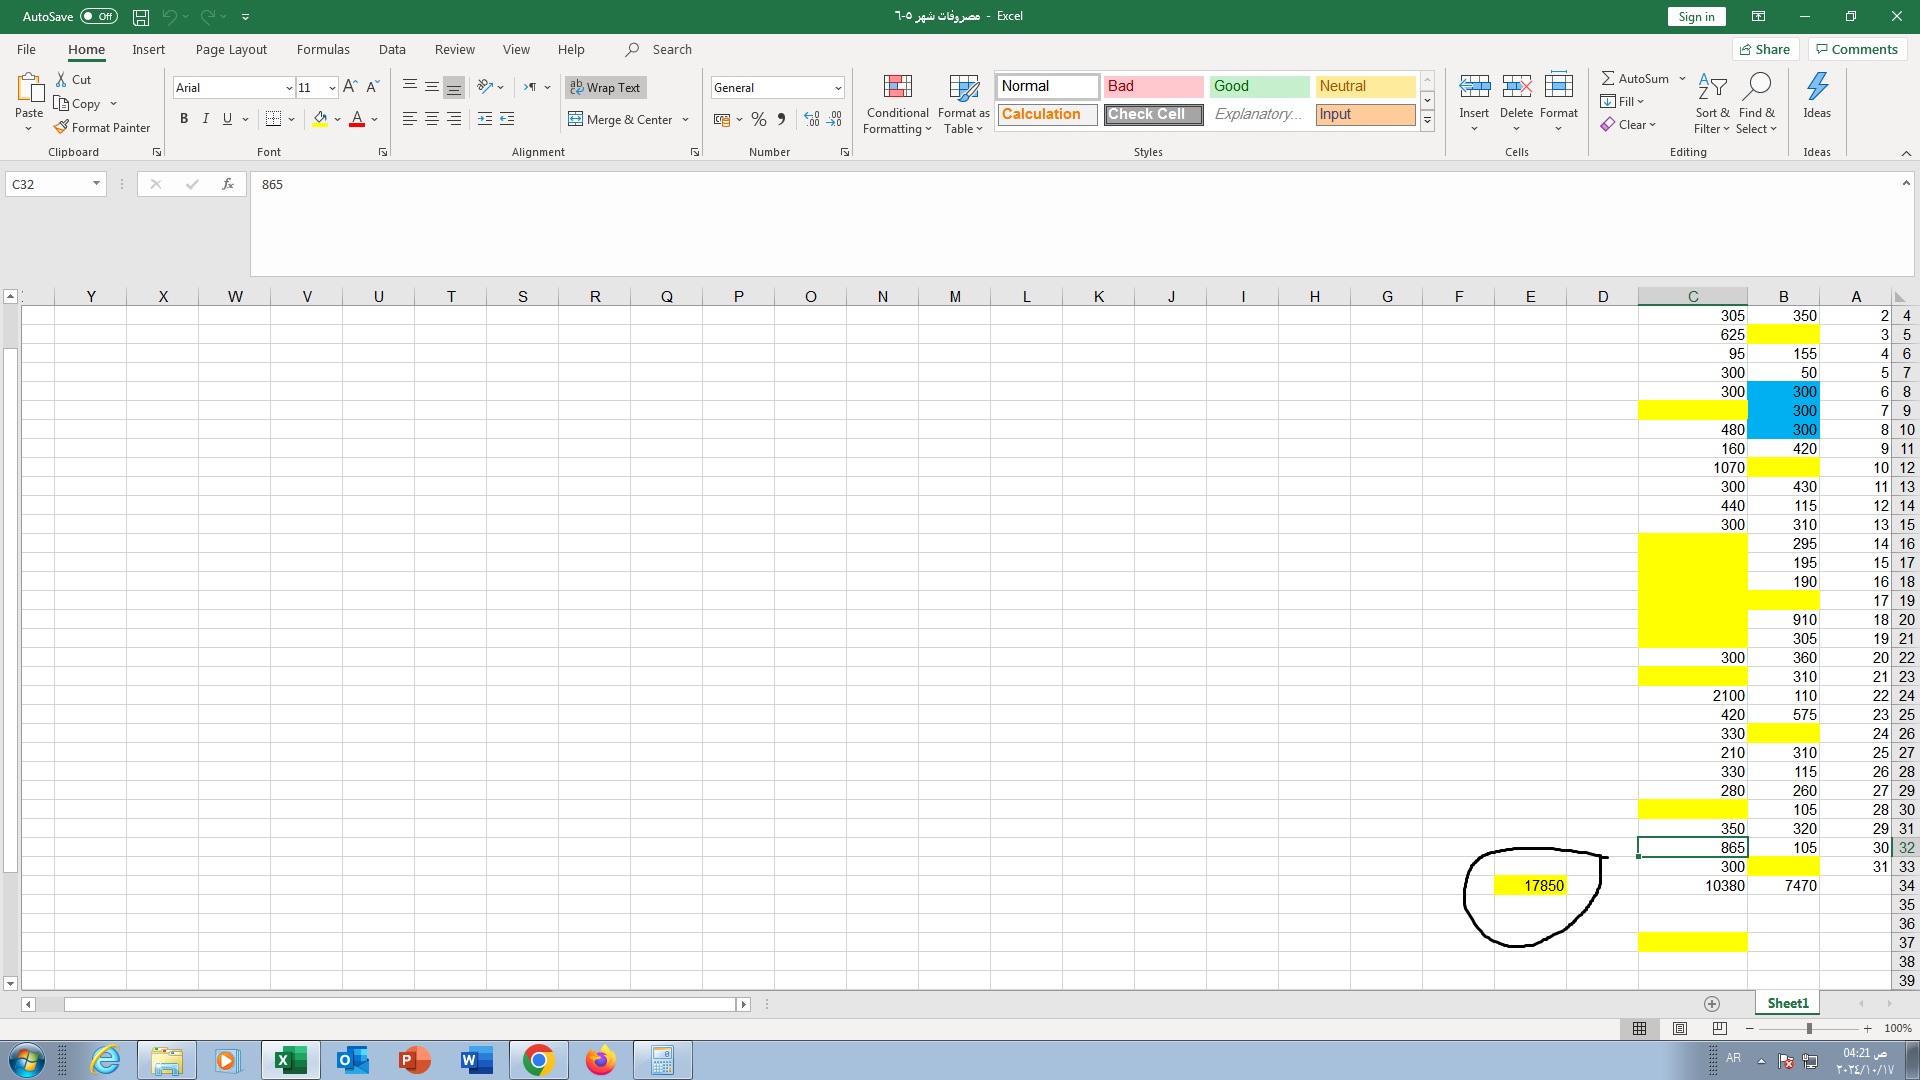The height and width of the screenshot is (1080, 1920).
Task: Click the zoom slider handle
Action: tap(1809, 1028)
